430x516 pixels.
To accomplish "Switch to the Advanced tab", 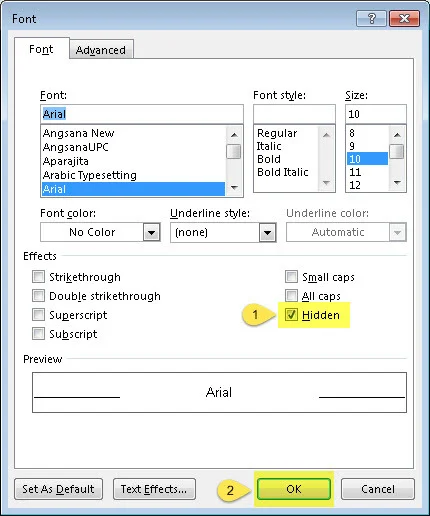I will point(101,50).
